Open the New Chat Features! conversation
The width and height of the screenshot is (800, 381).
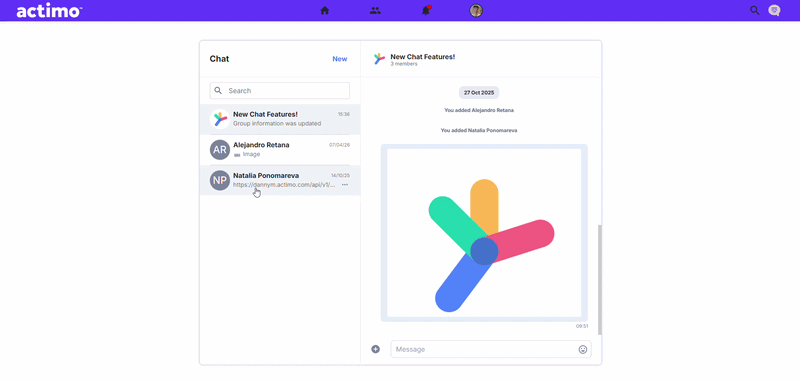click(x=280, y=119)
